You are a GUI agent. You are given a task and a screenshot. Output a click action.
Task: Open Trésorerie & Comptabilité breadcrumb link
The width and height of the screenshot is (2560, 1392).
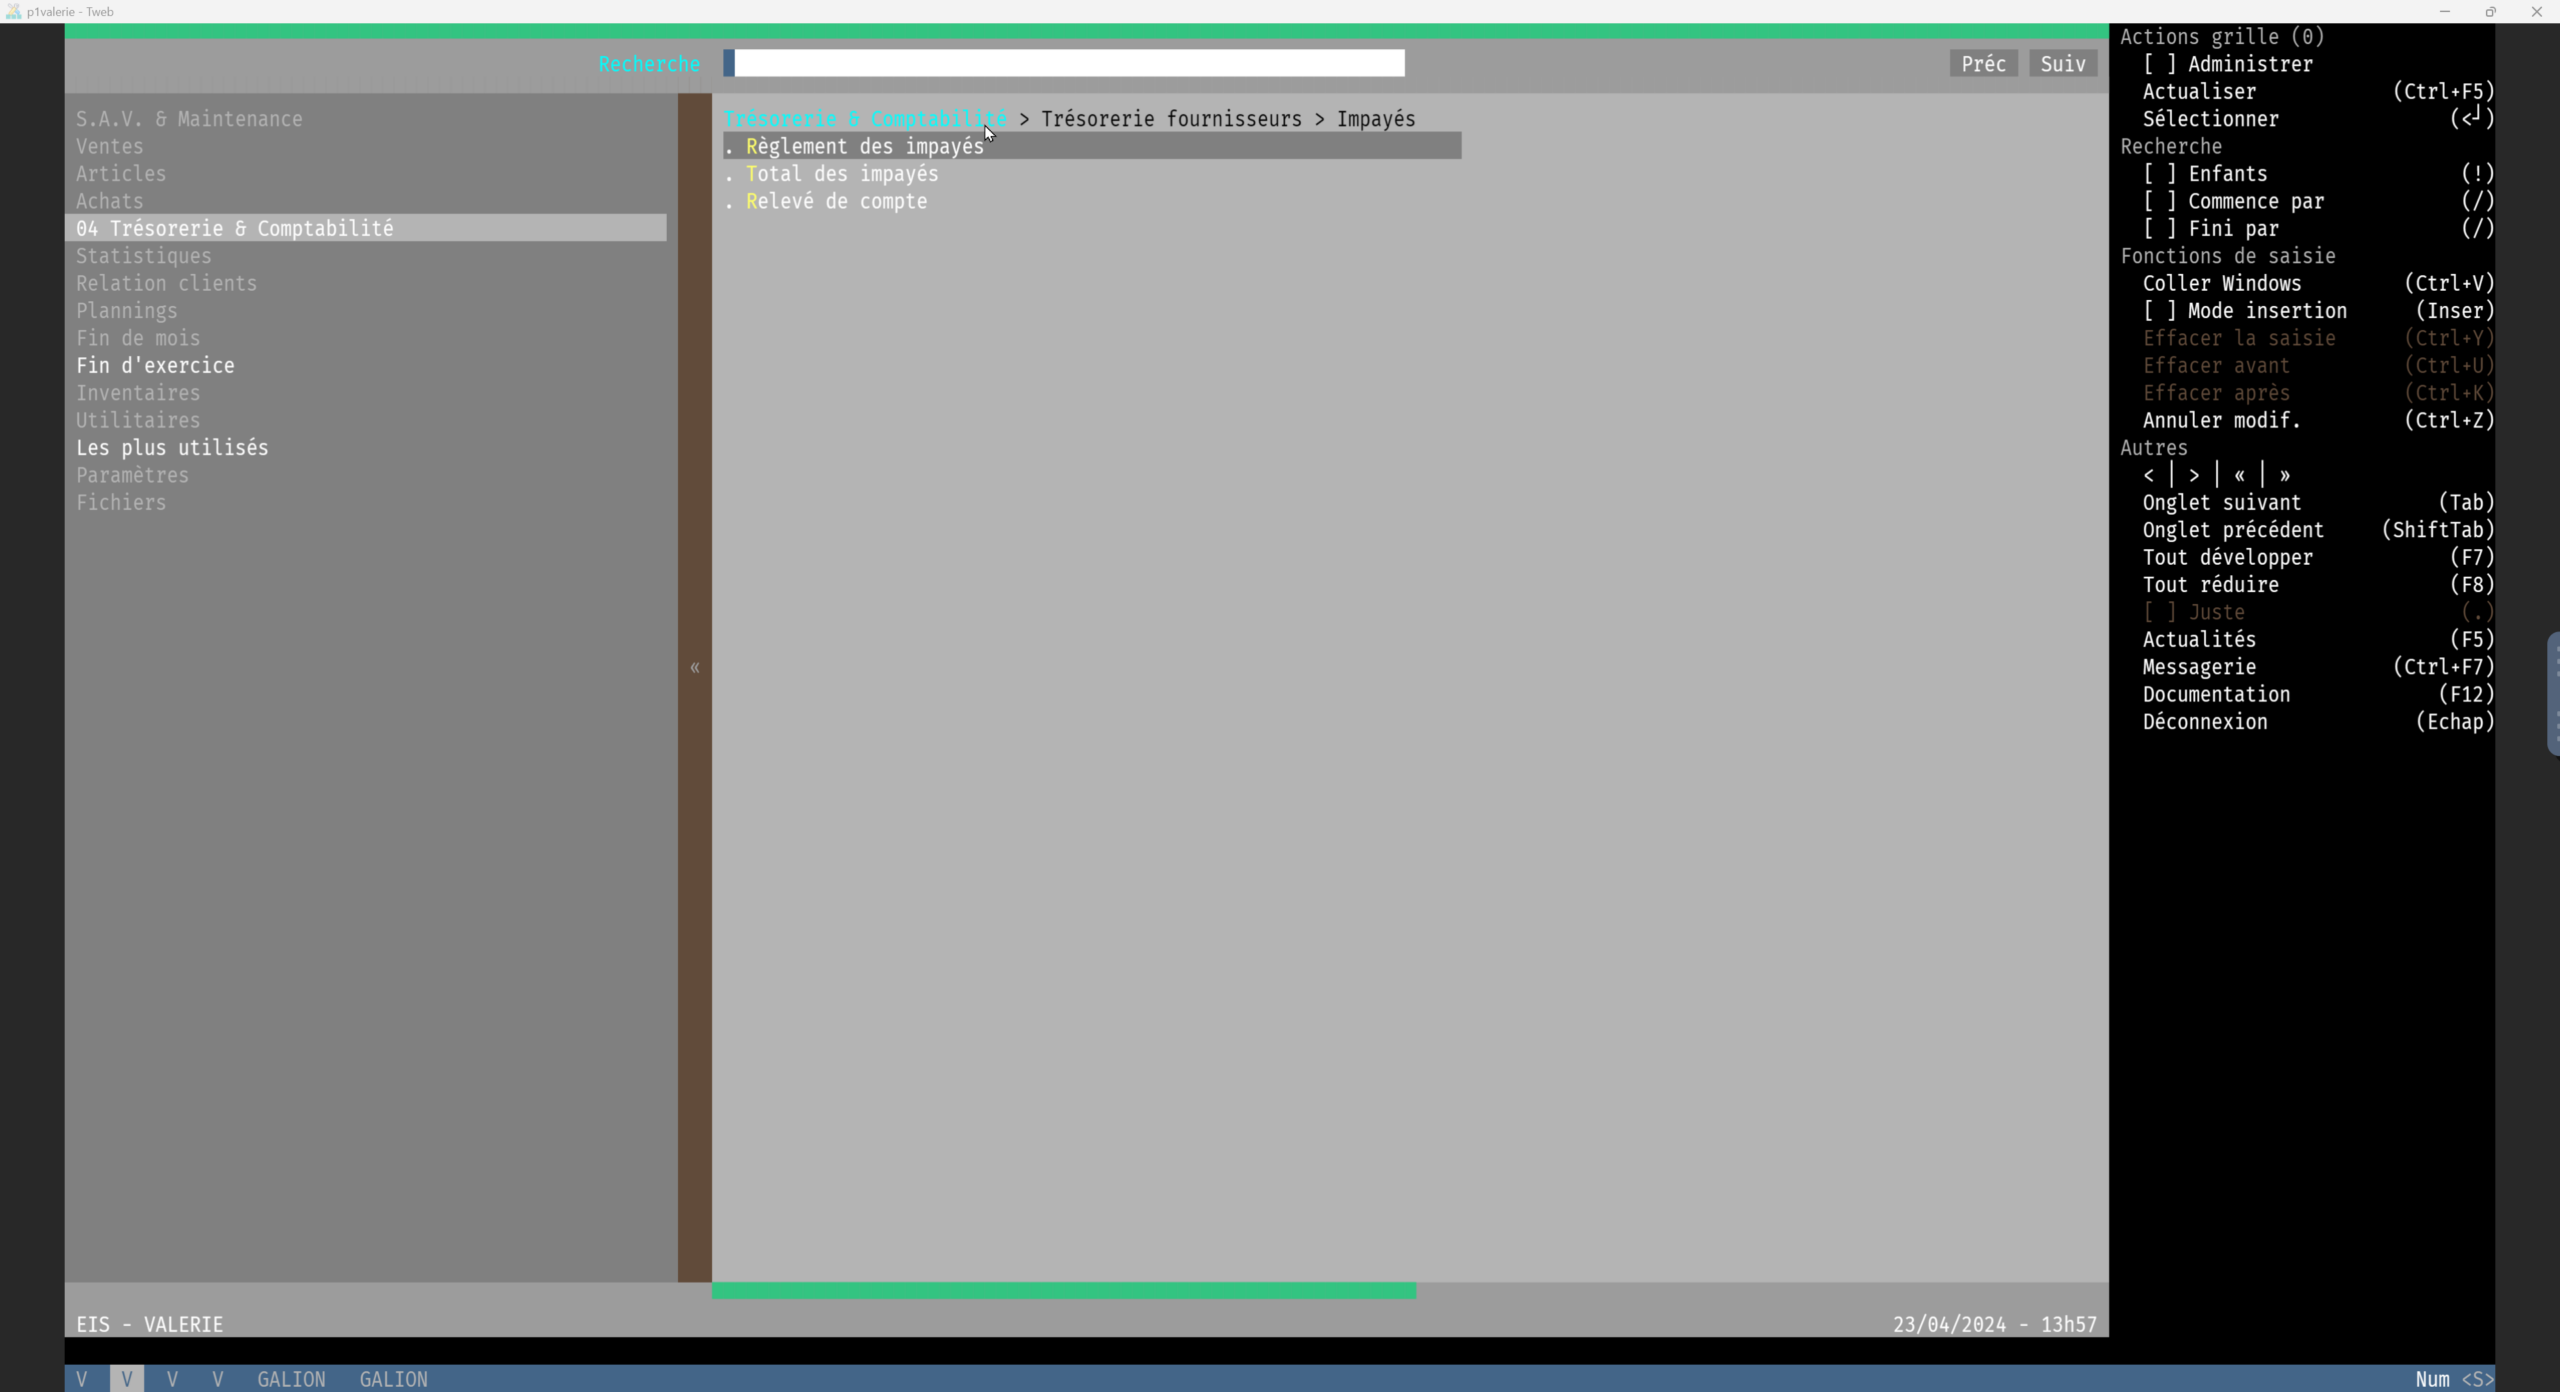[x=865, y=119]
